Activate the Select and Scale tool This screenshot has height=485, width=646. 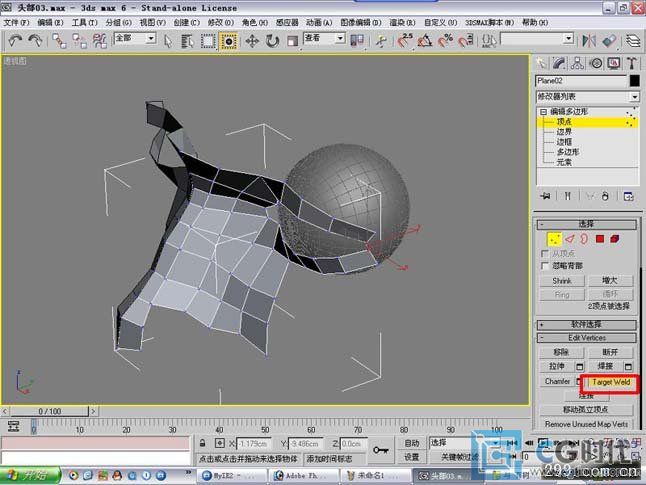pyautogui.click(x=292, y=41)
